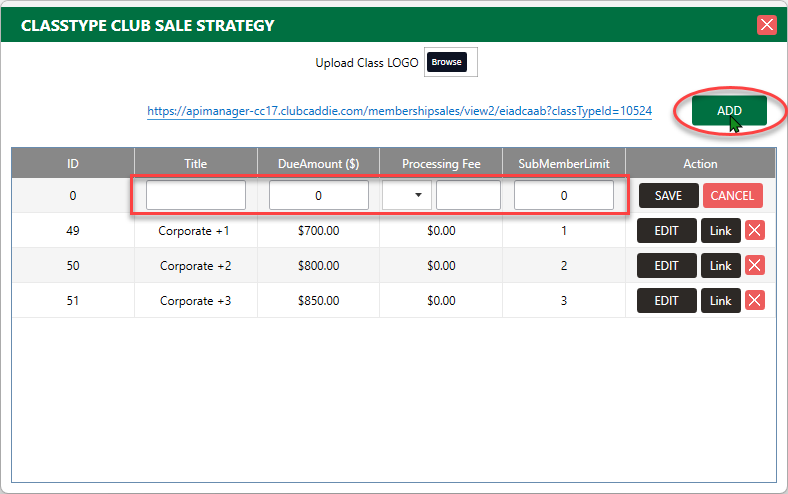The height and width of the screenshot is (494, 788).
Task: Open the Processing Fee type dropdown
Action: click(x=407, y=195)
